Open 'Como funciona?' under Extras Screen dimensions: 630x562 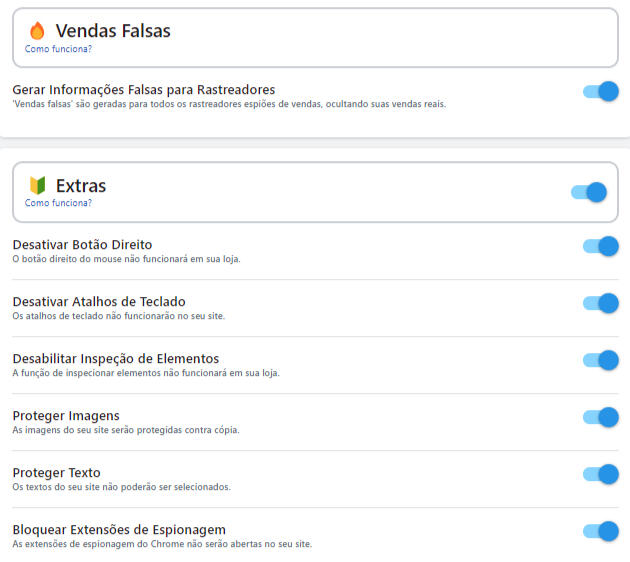tap(58, 203)
